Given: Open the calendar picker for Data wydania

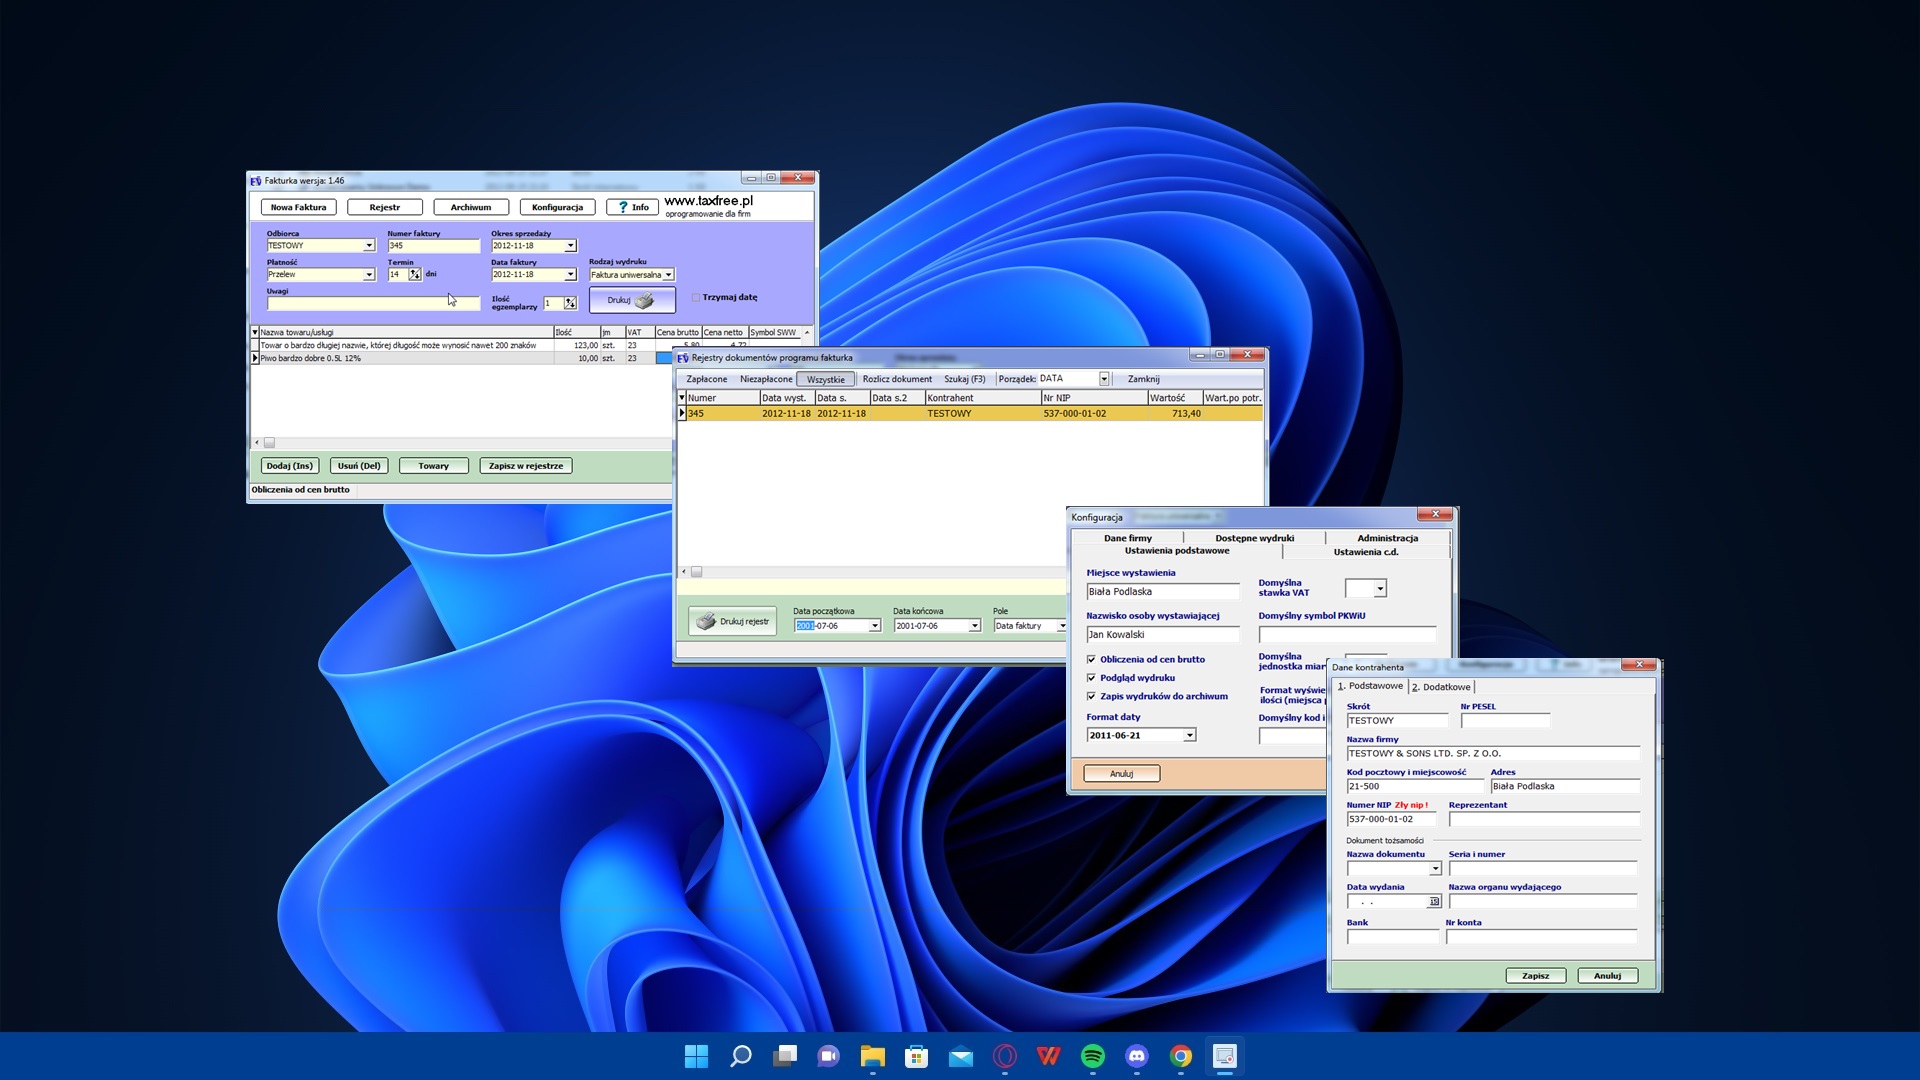Looking at the screenshot, I should [x=1434, y=902].
